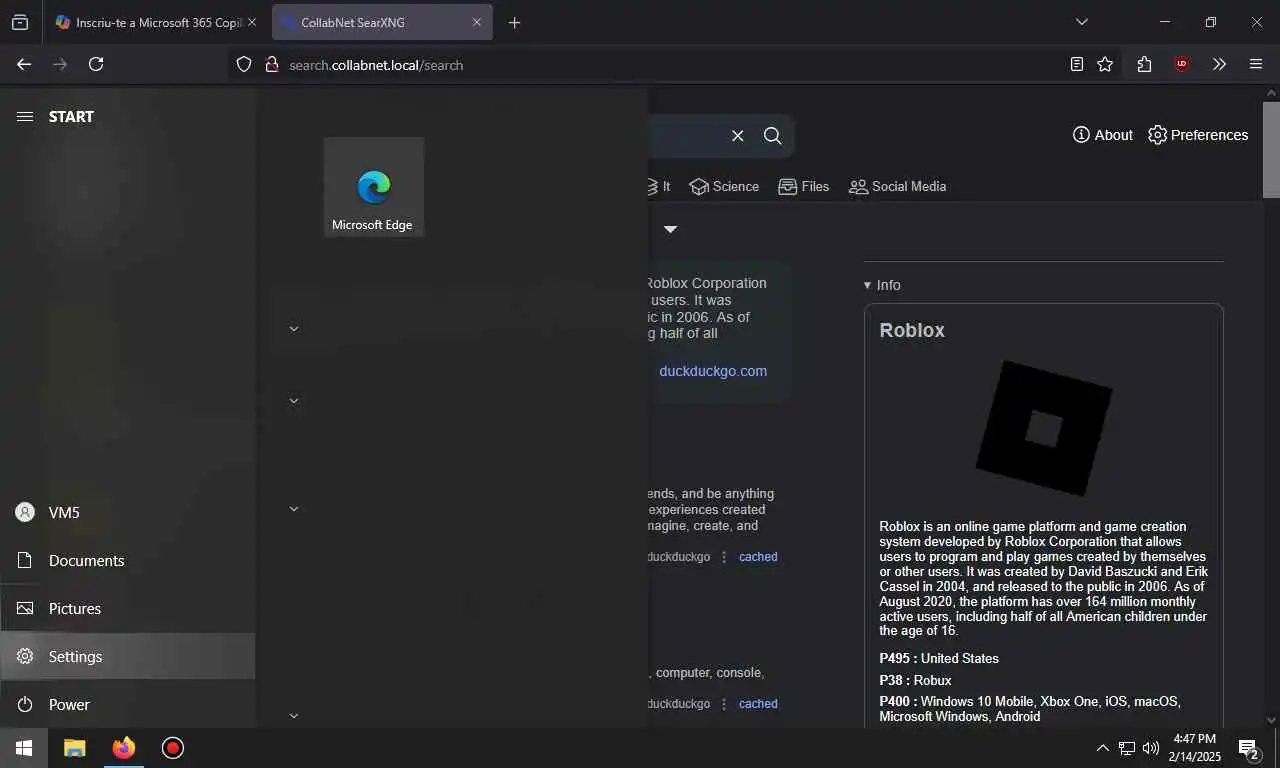Close the Microsoft 365 Copilot tab
The height and width of the screenshot is (768, 1280).
click(x=251, y=22)
